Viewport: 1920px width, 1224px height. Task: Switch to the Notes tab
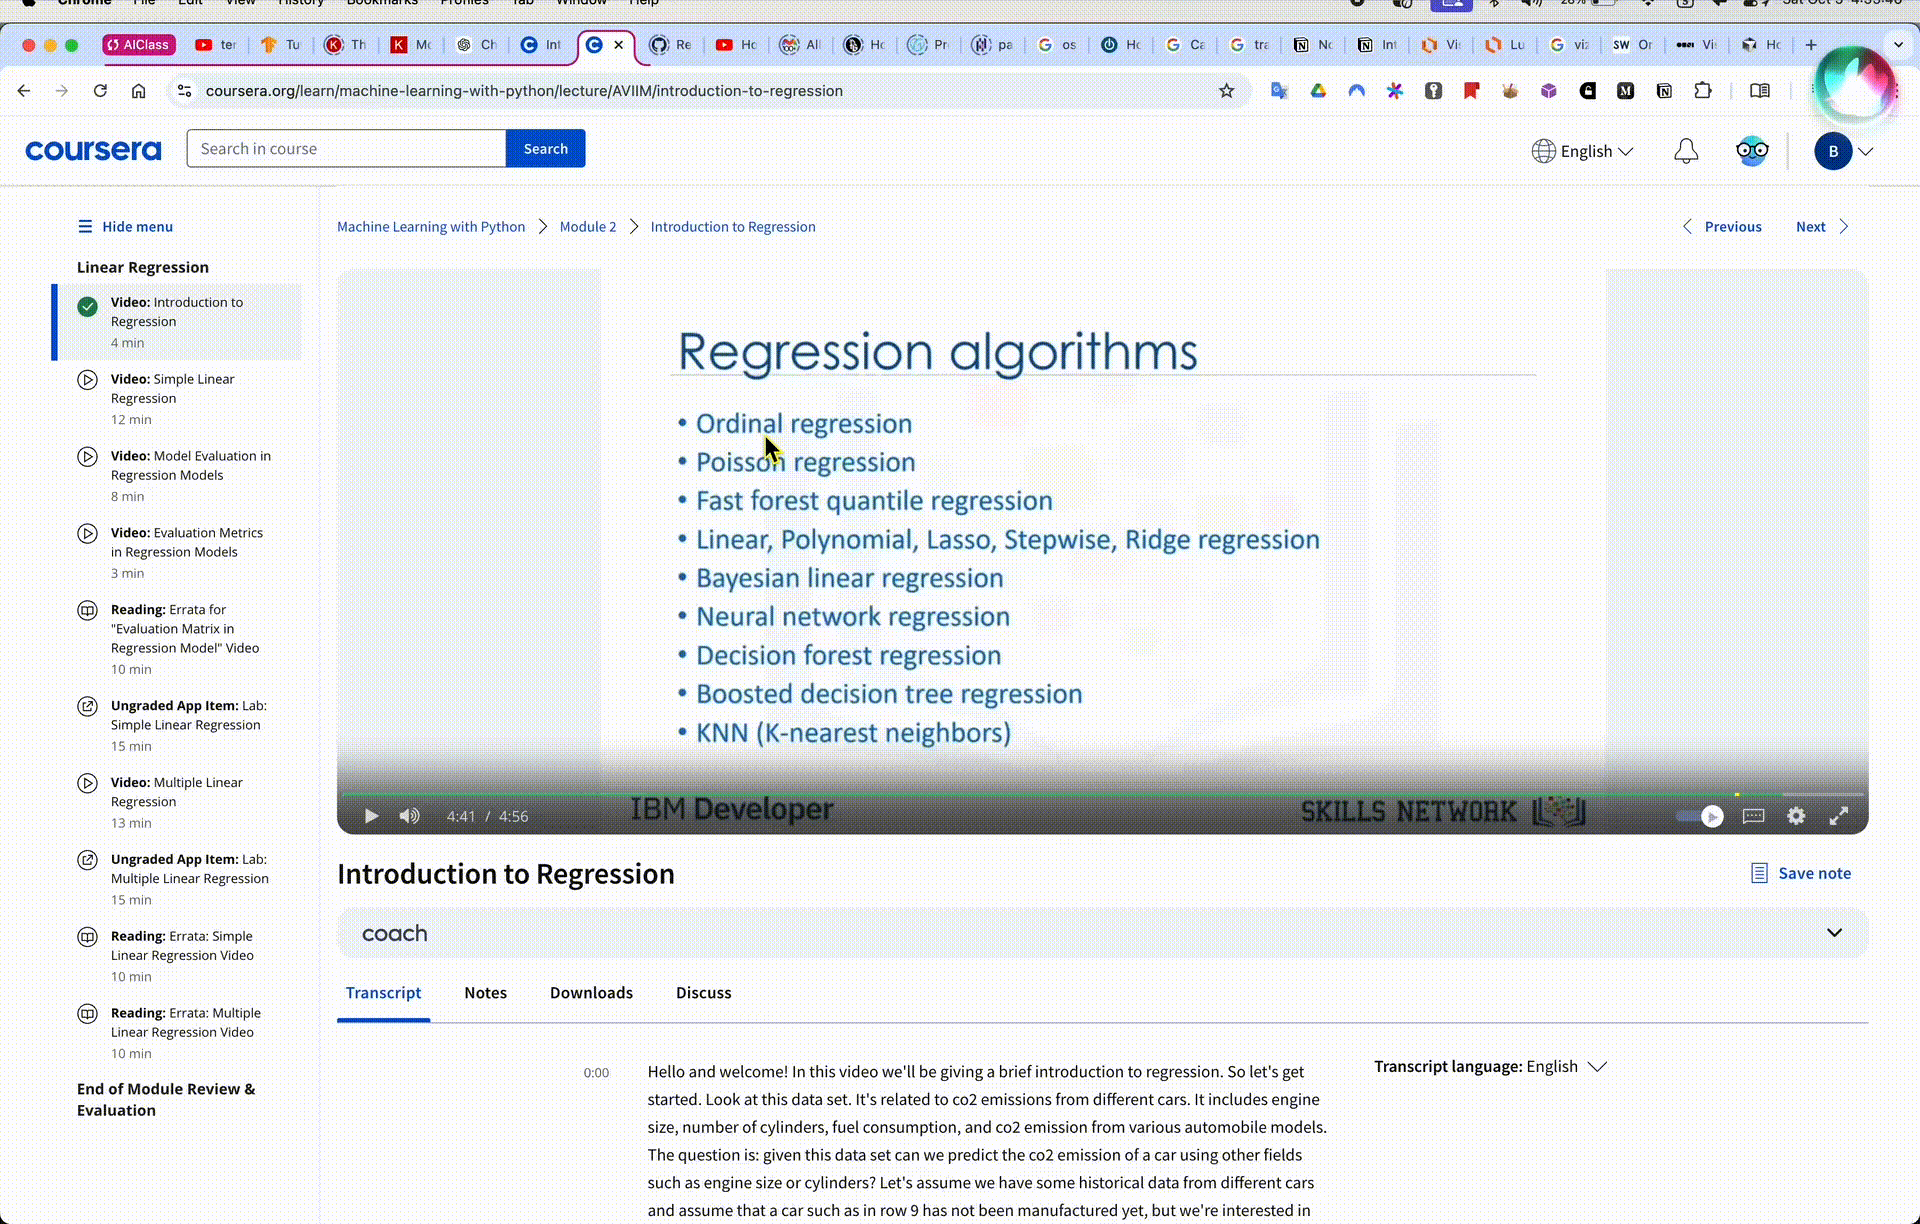point(486,992)
